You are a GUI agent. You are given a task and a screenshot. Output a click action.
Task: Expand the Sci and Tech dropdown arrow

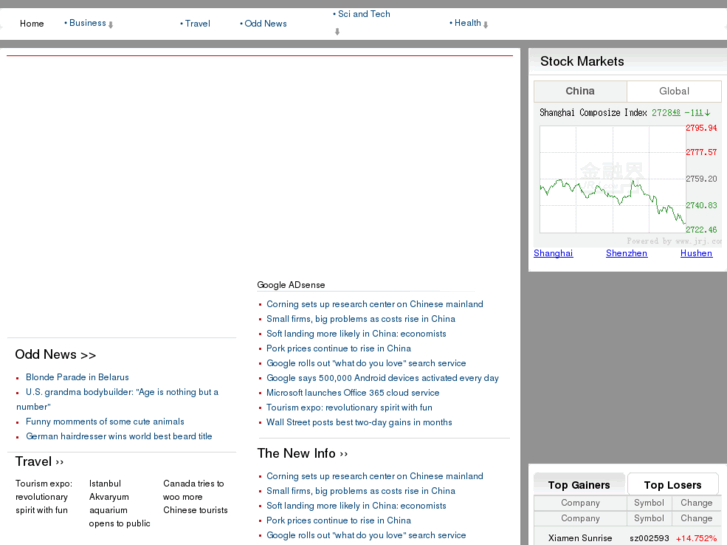(x=337, y=32)
